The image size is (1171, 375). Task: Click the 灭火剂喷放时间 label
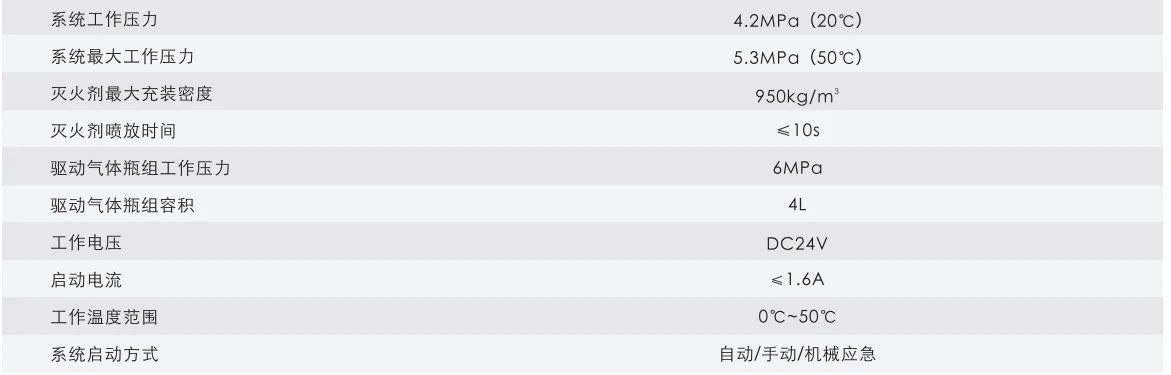[114, 132]
